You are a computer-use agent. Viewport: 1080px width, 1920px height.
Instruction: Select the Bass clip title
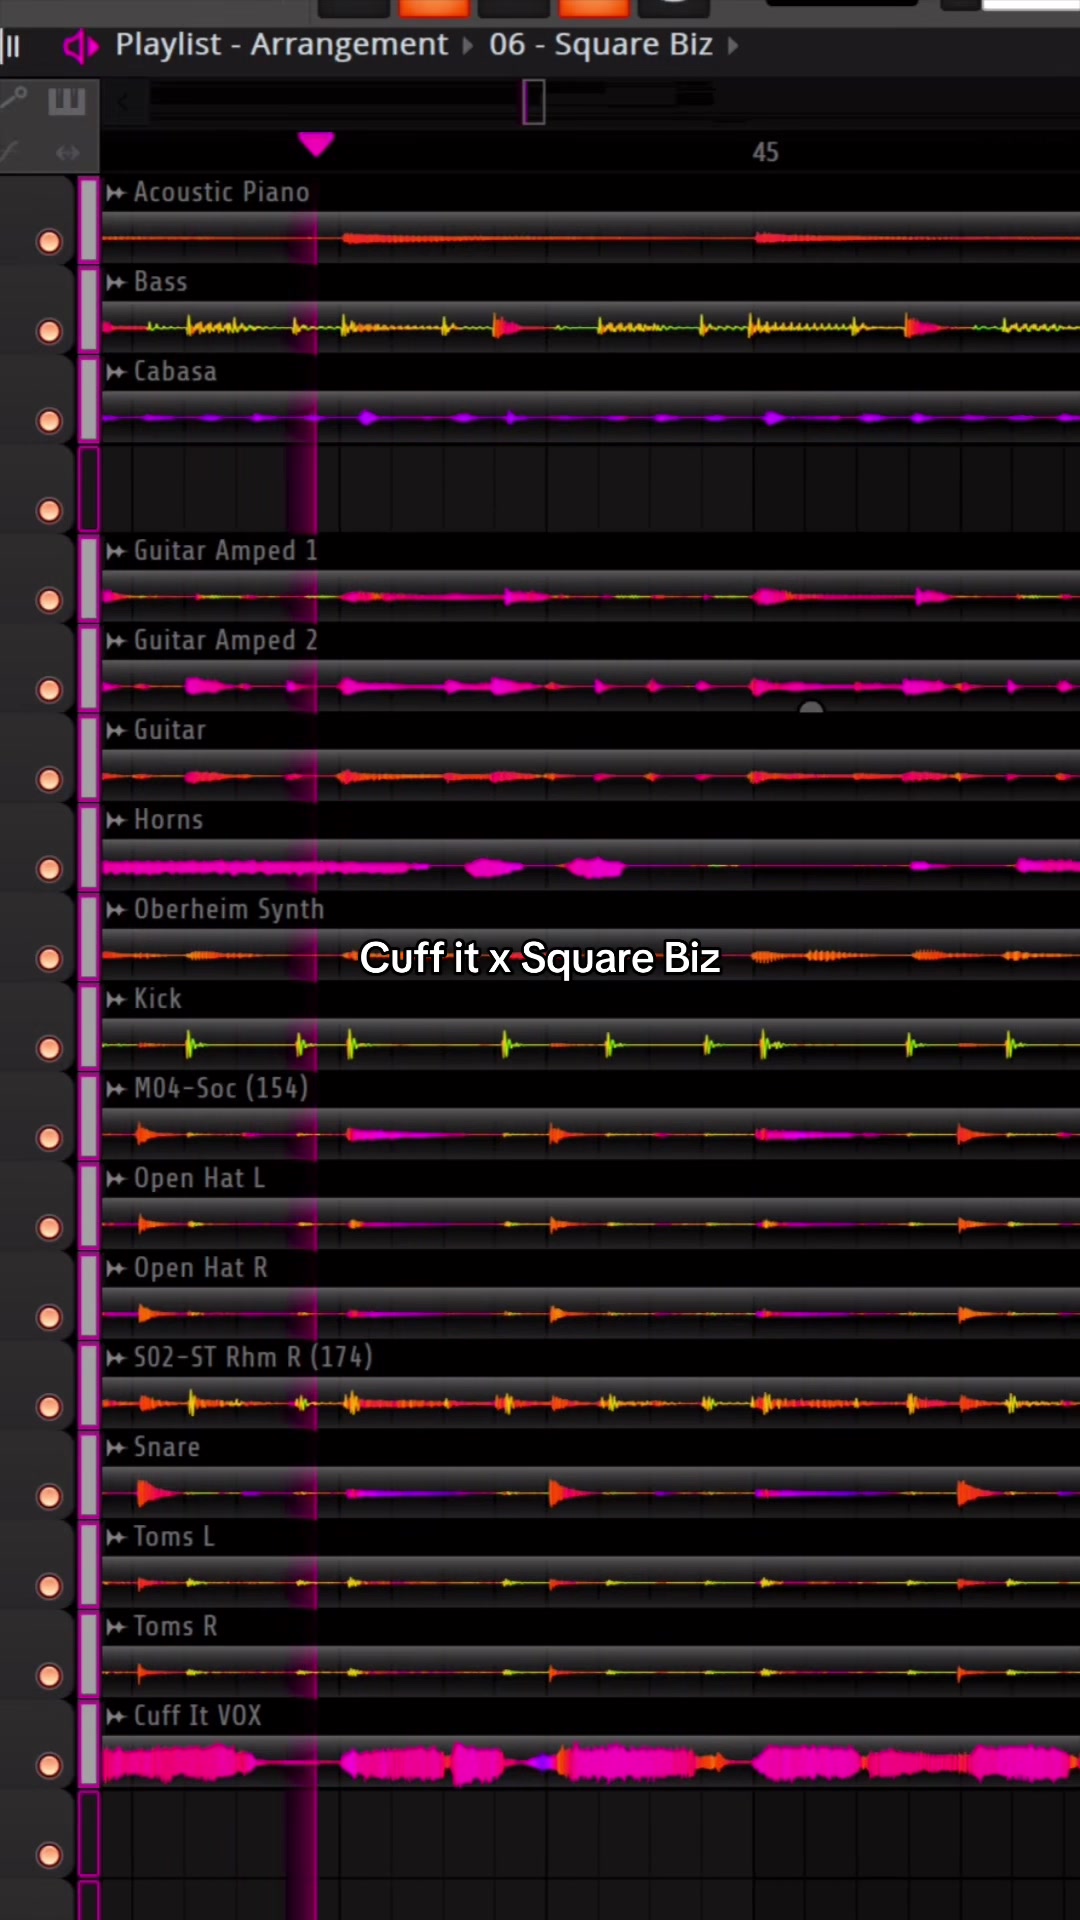tap(160, 282)
